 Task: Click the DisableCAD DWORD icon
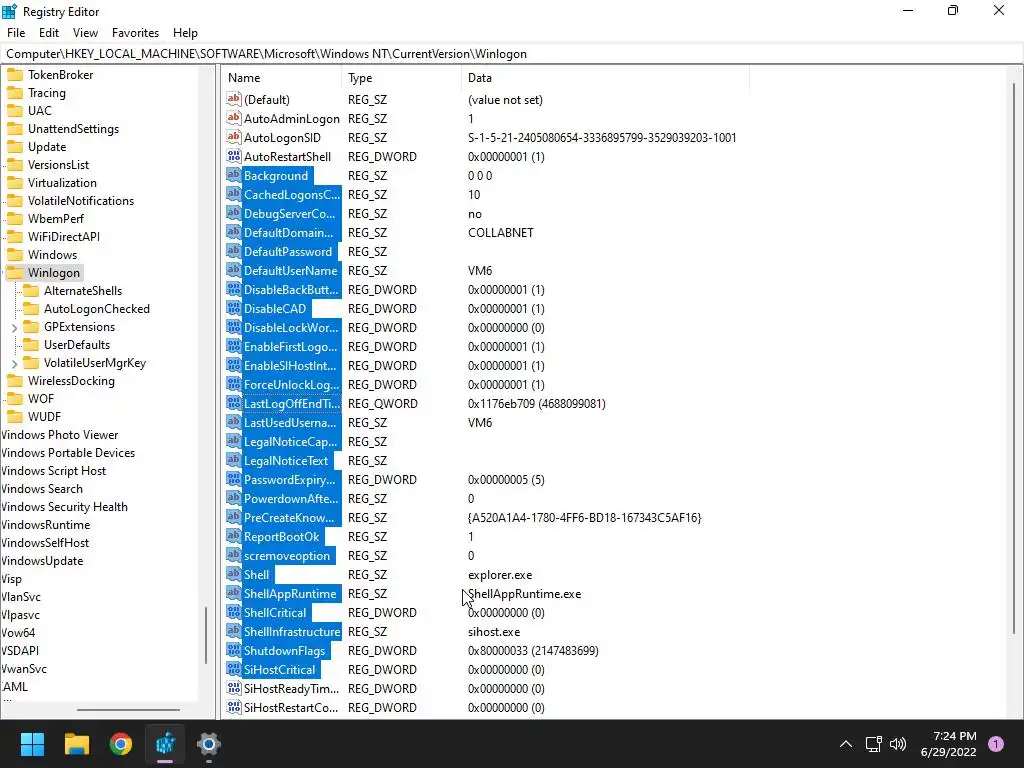point(234,308)
